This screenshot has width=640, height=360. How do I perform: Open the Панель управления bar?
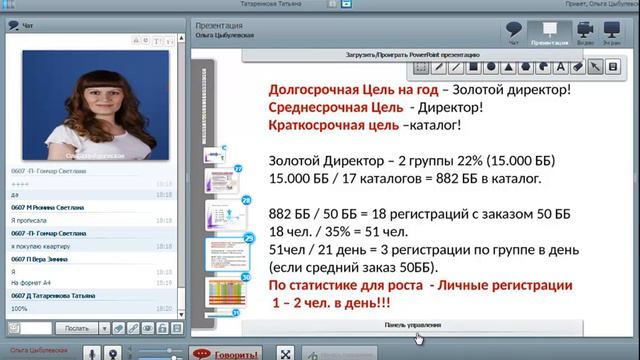point(413,326)
